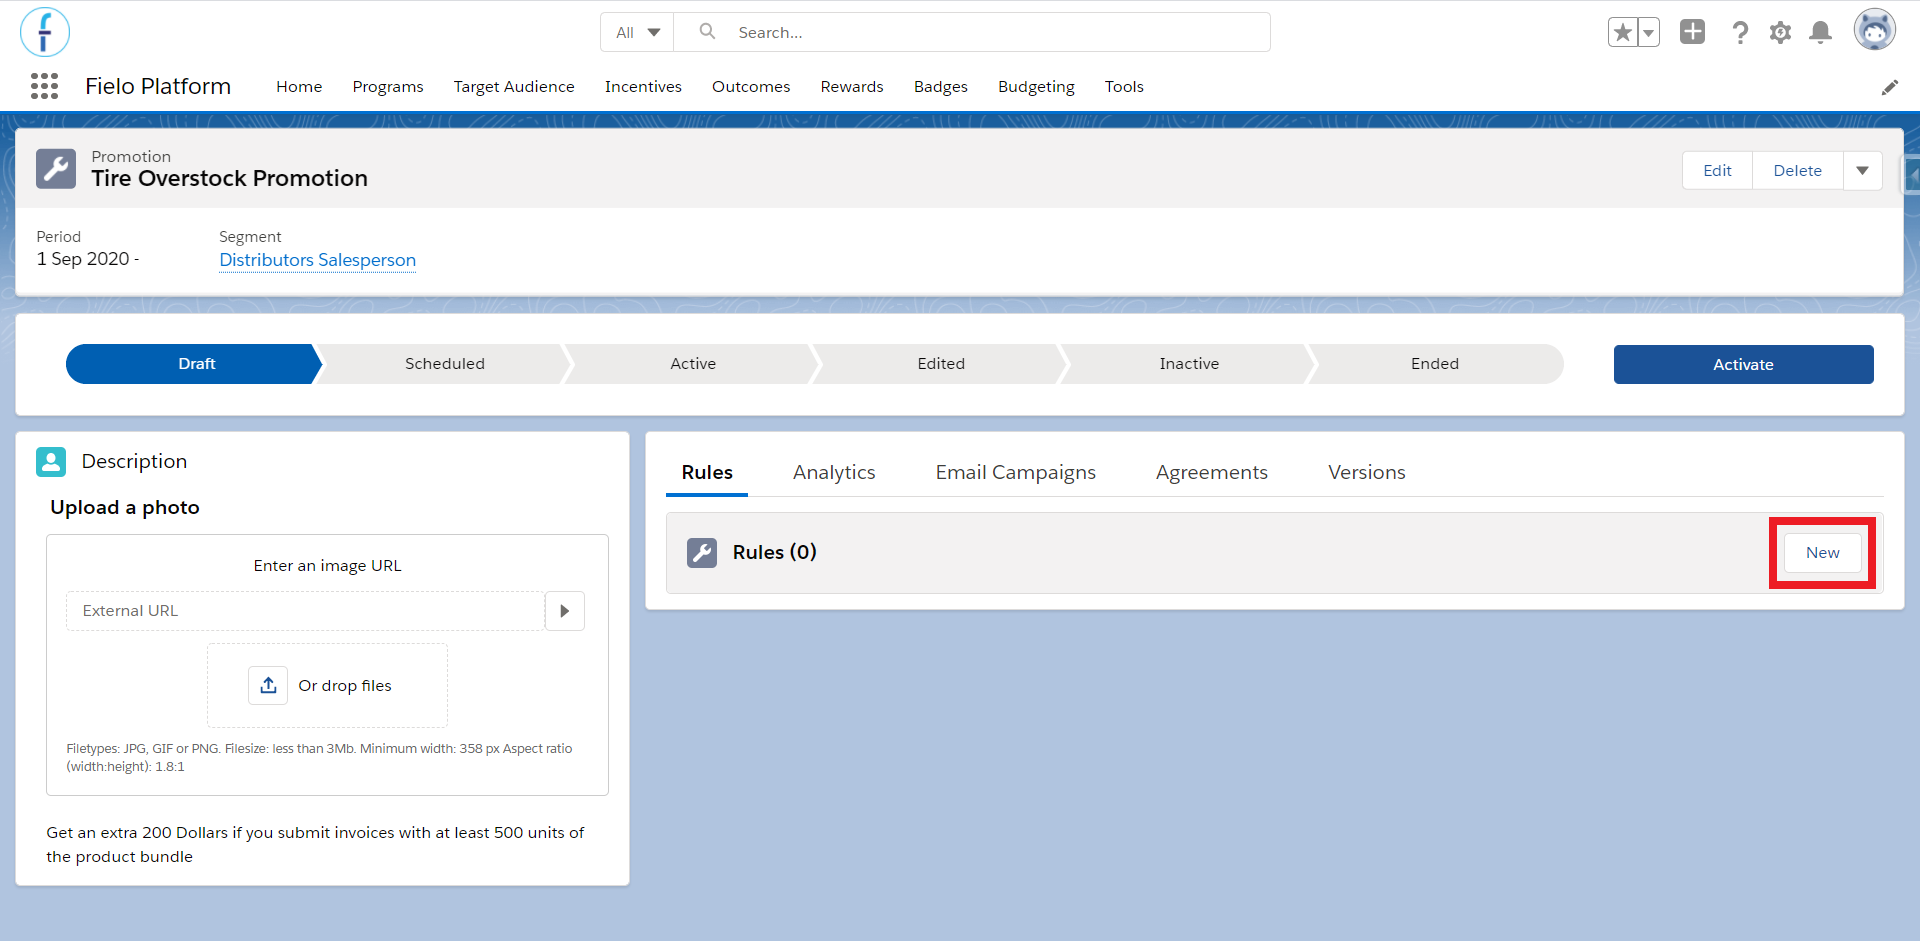Click the Fielo logo icon
This screenshot has width=1920, height=941.
pyautogui.click(x=45, y=32)
